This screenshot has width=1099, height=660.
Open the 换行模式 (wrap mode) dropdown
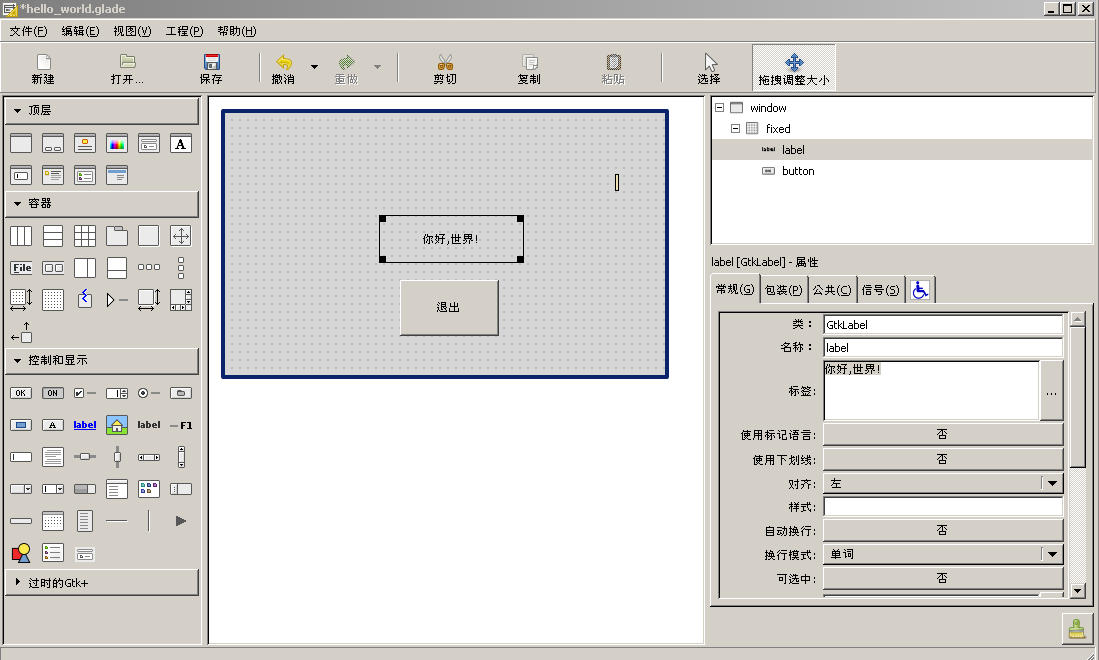point(942,554)
